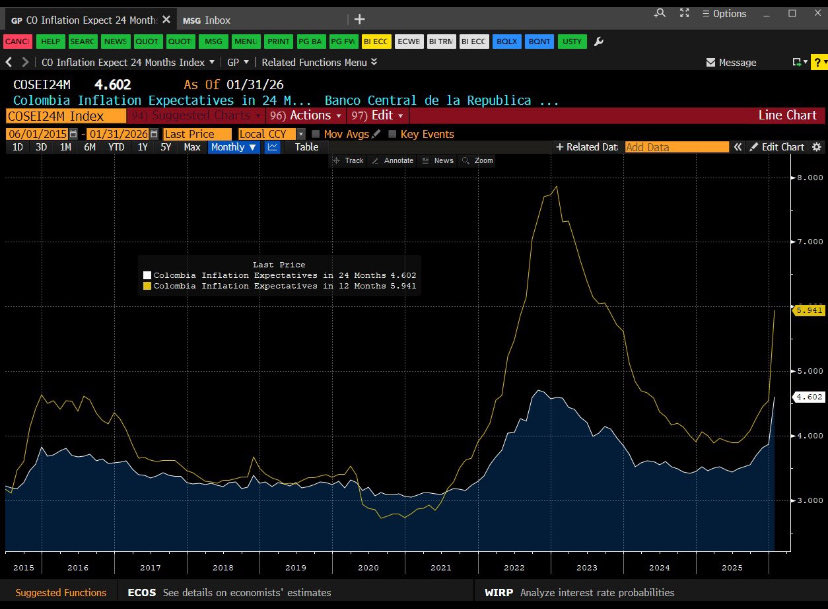Image resolution: width=828 pixels, height=609 pixels.
Task: Click the yellow BI ECC shortcut button
Action: point(376,41)
